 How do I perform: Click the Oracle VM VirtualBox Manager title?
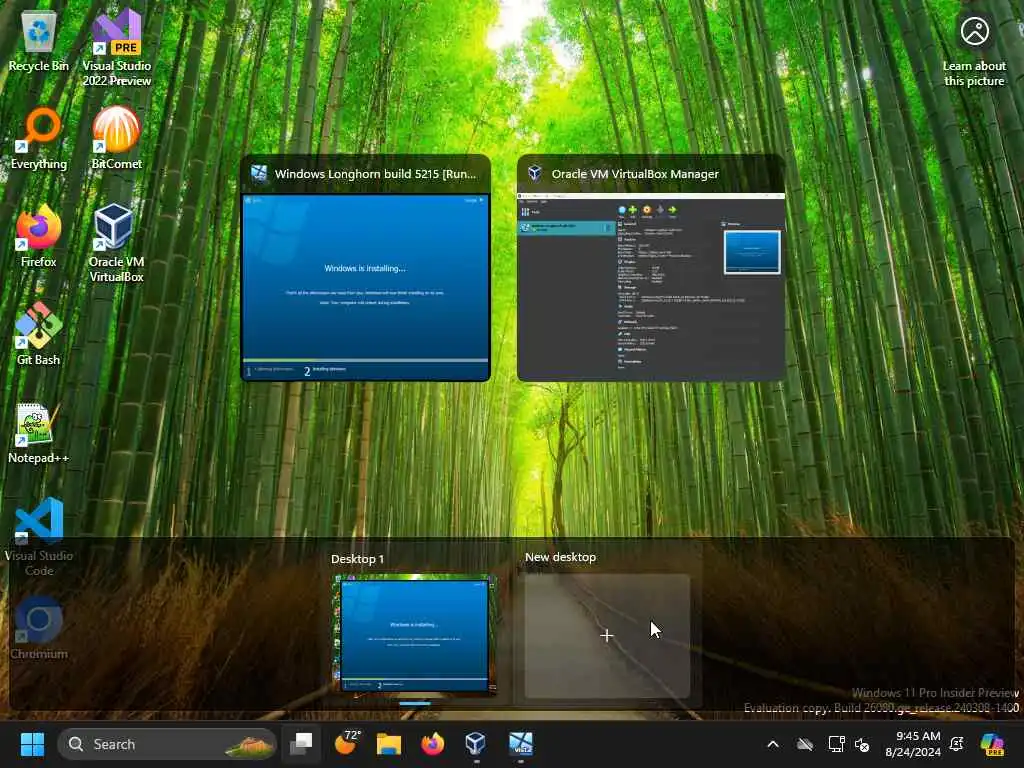(x=635, y=174)
